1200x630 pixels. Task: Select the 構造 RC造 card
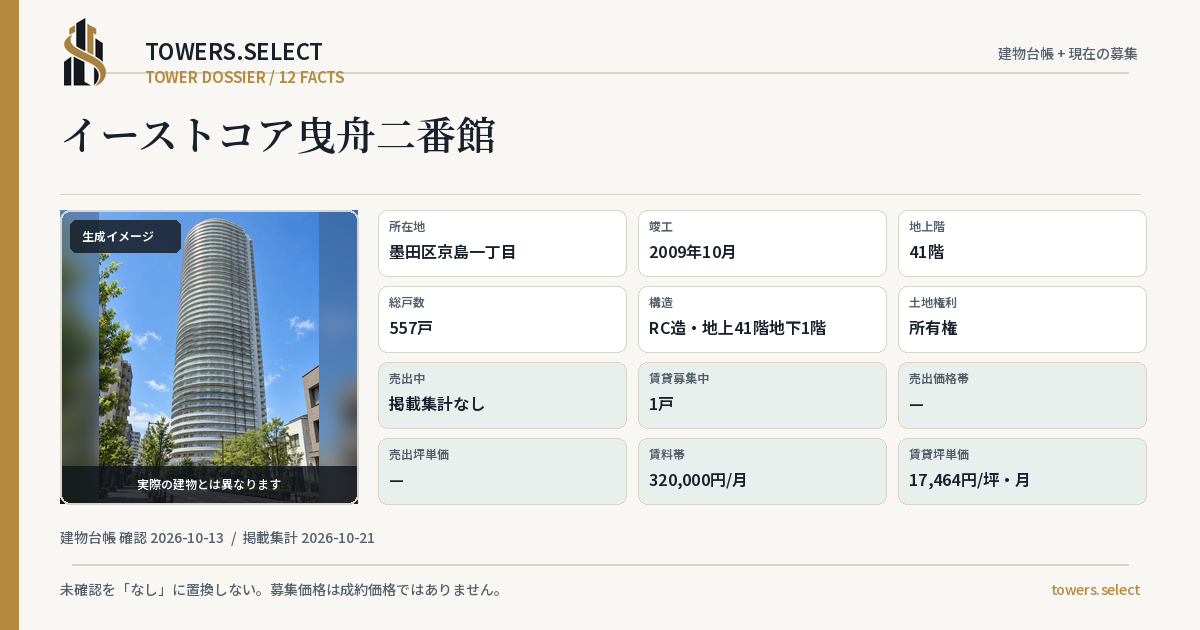[762, 319]
